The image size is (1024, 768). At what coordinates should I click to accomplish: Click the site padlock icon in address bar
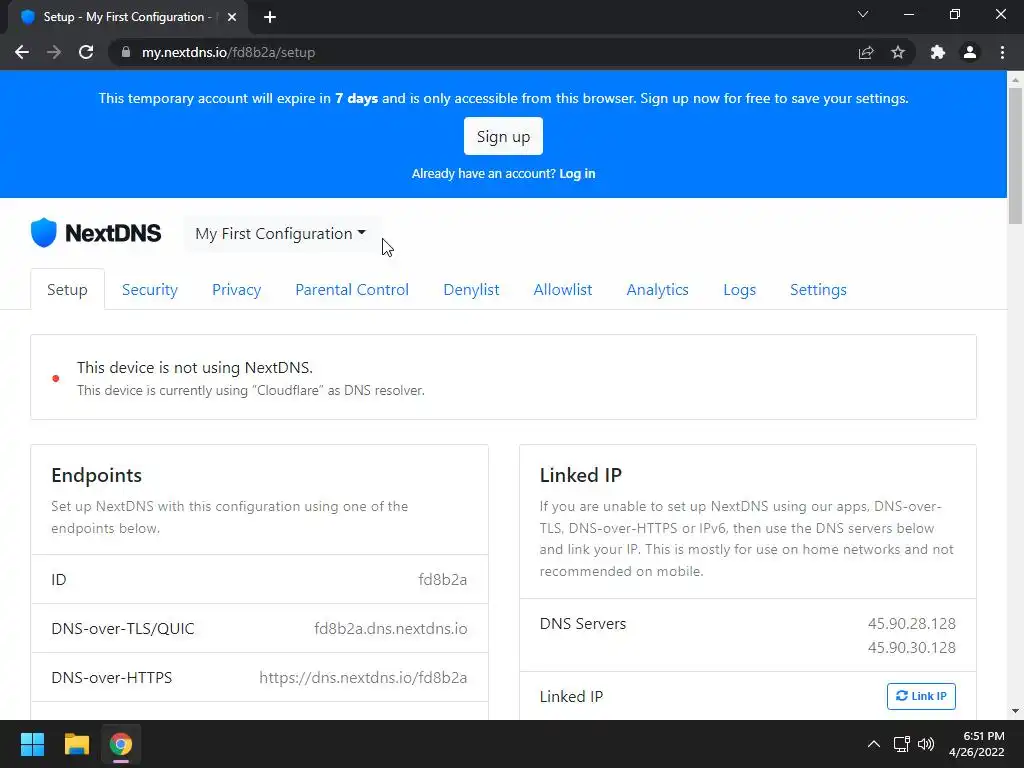click(x=126, y=52)
